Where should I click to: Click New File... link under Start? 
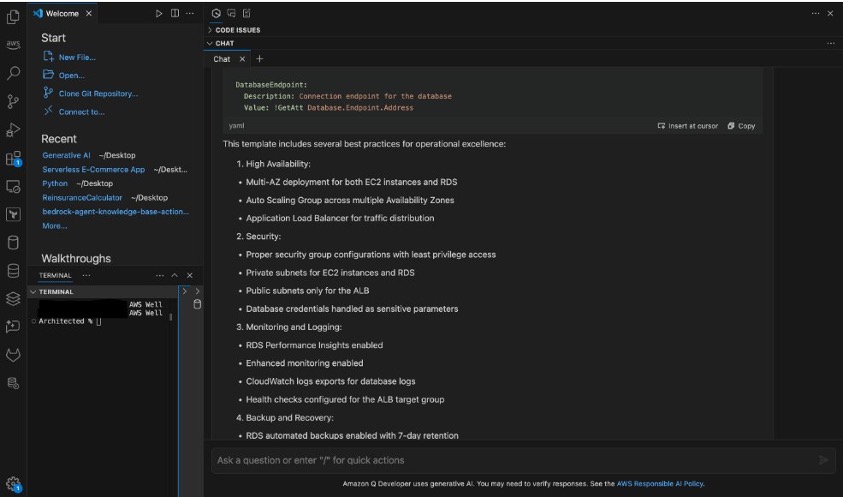[77, 57]
